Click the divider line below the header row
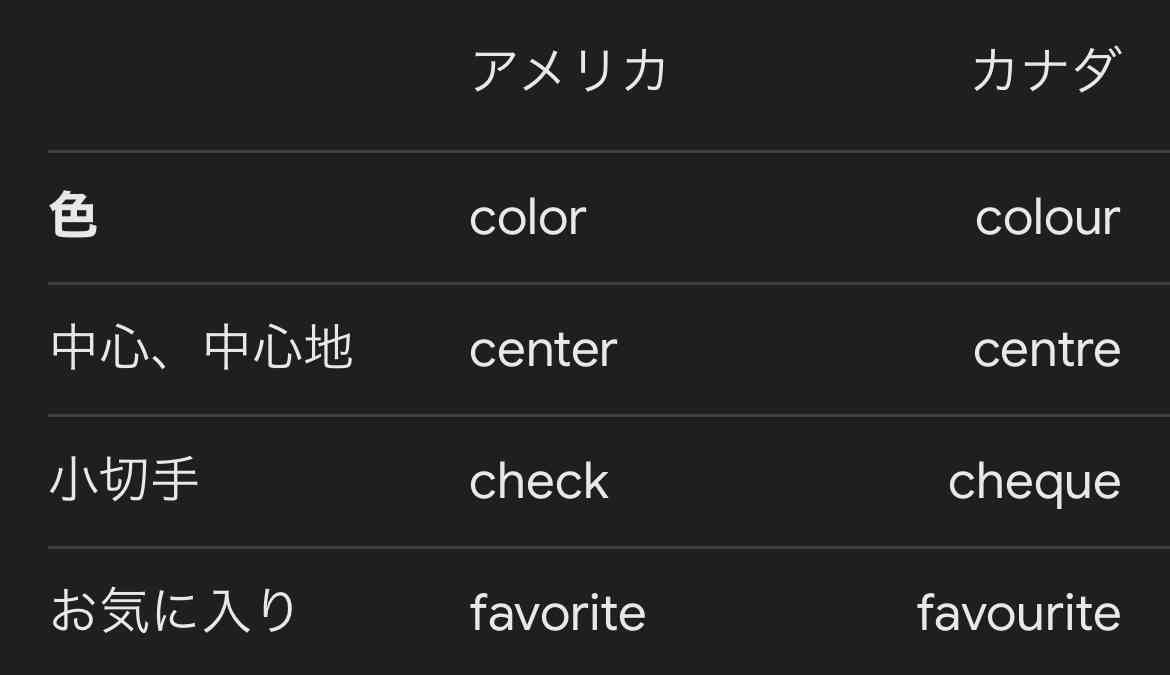1170x675 pixels. [609, 151]
